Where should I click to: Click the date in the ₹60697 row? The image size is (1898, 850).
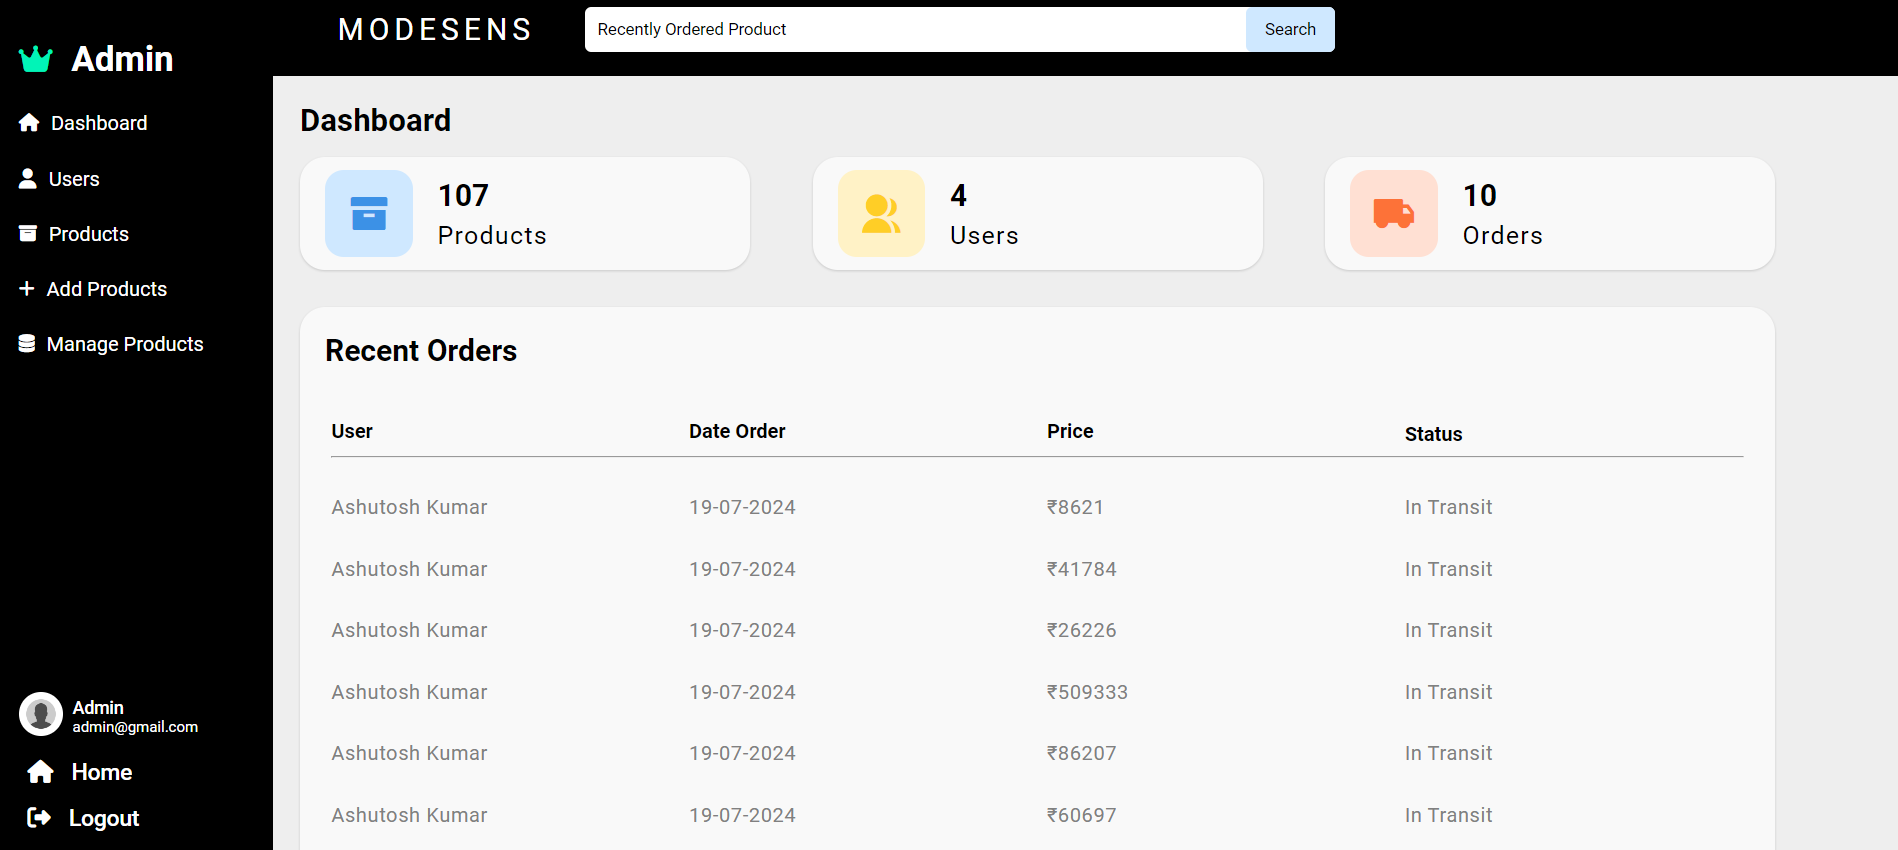[742, 815]
